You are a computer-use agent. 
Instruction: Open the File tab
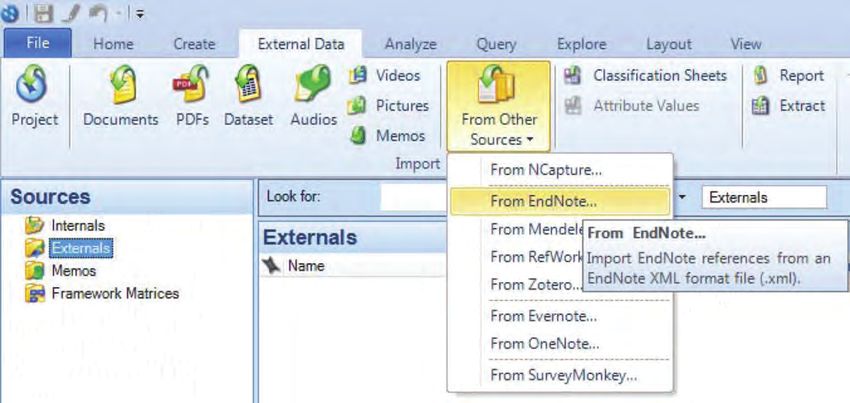point(37,43)
